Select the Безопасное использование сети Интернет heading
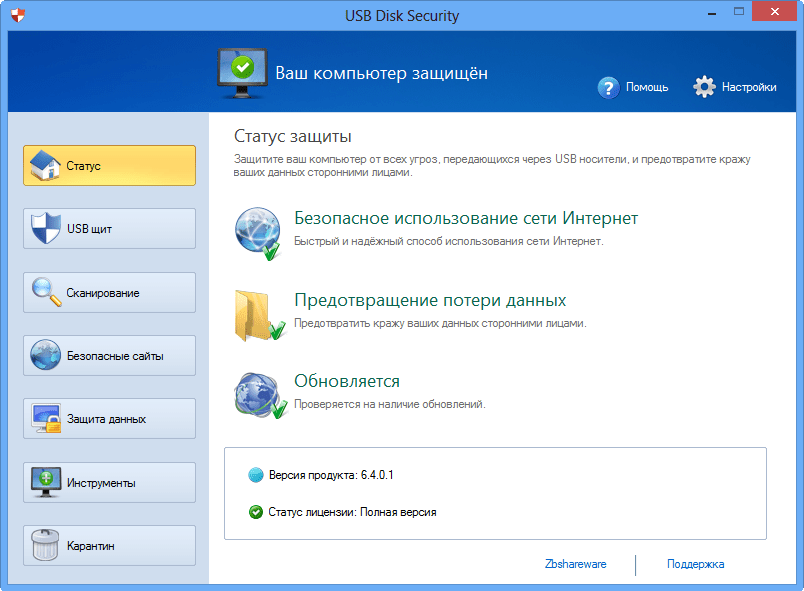 pos(466,219)
